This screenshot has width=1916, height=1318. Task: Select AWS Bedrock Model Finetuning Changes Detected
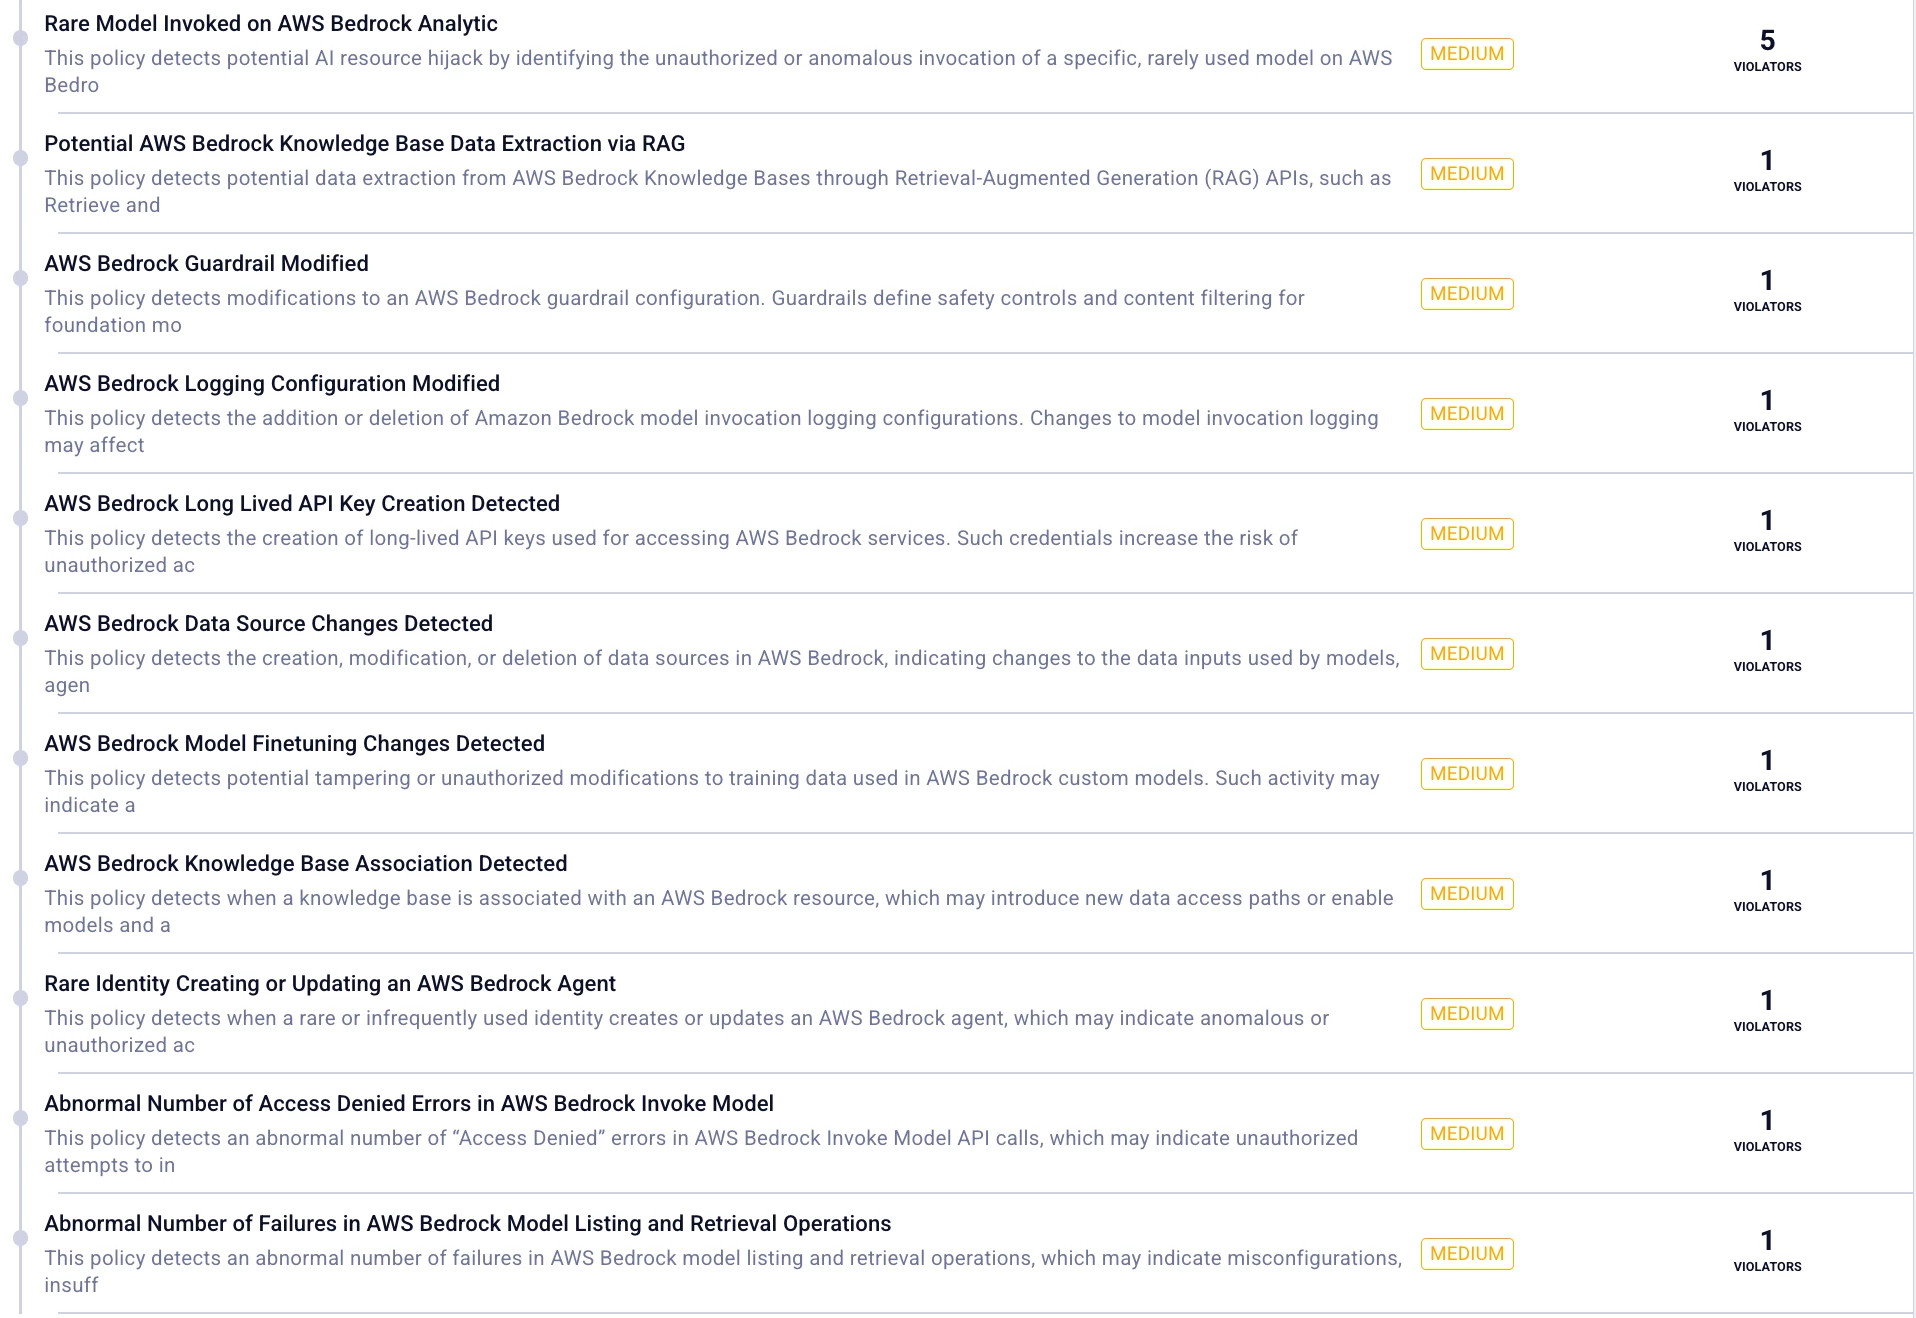[295, 744]
